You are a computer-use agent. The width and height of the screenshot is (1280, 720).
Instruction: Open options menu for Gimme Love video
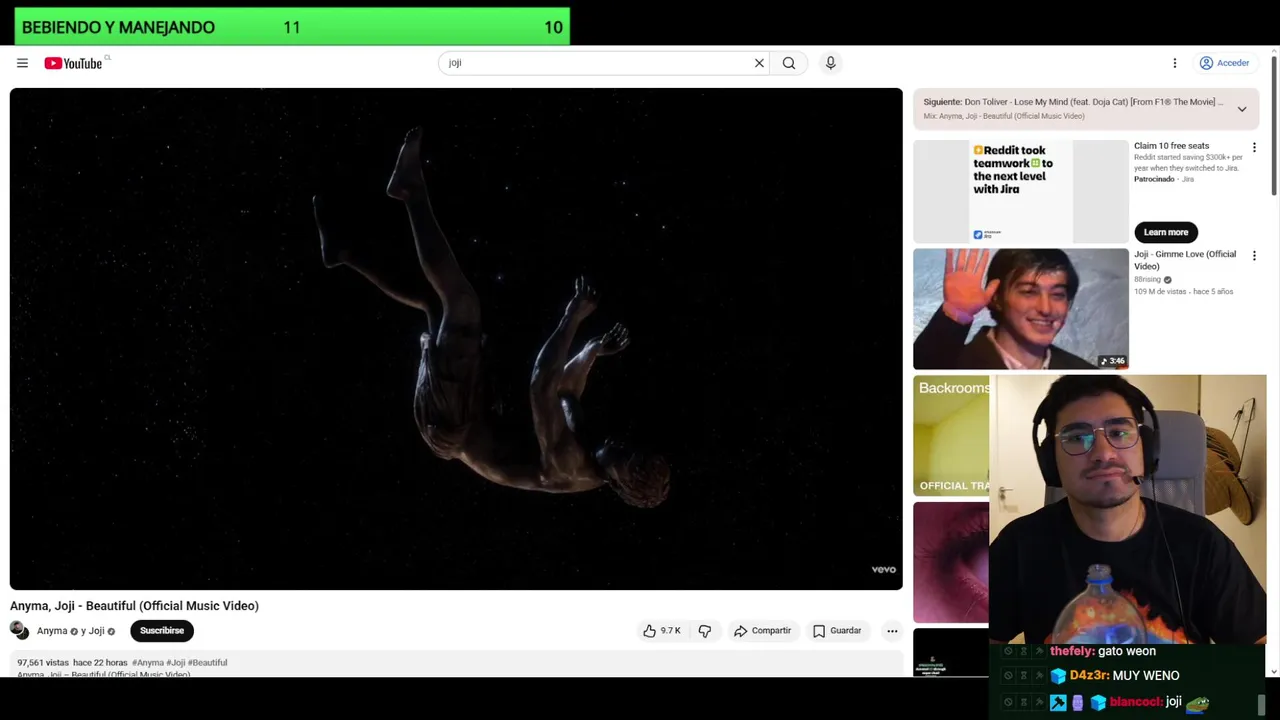coord(1254,256)
